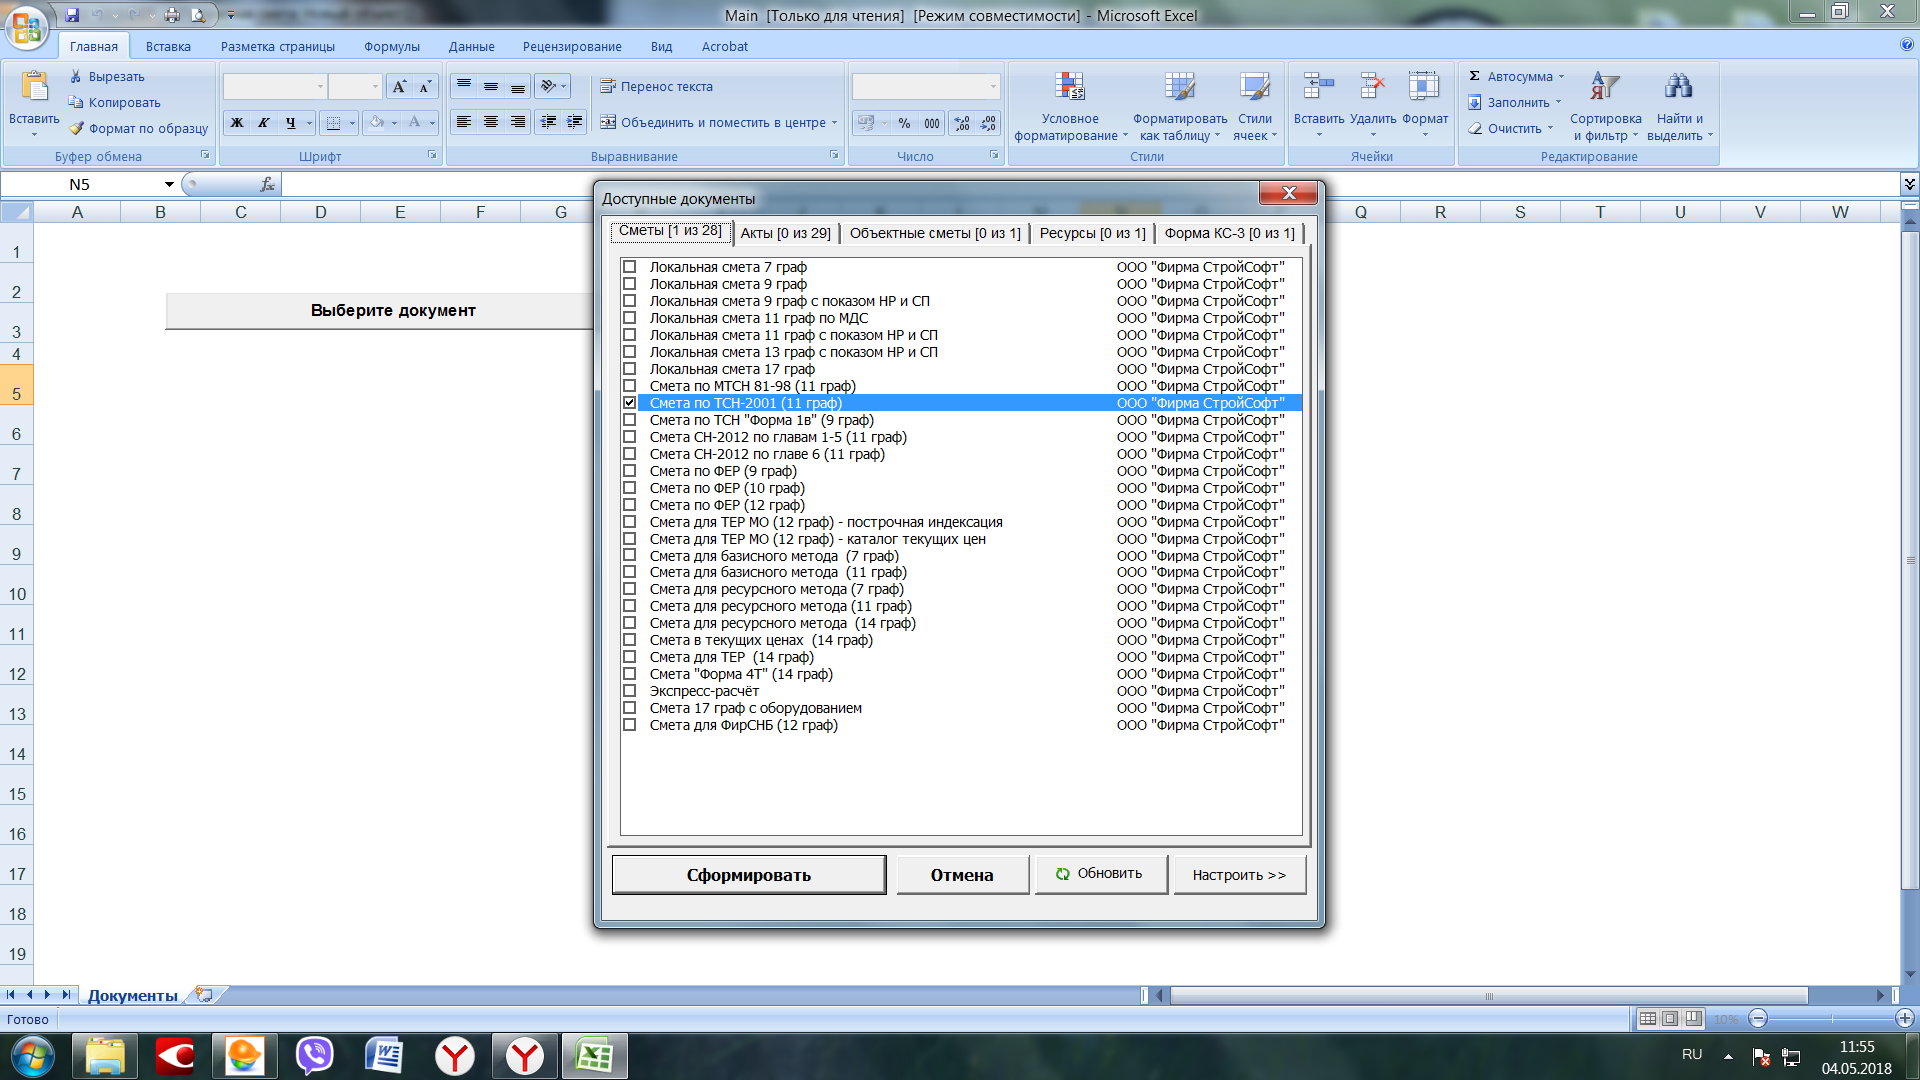Check Смета 17 граф с оборудованием

(630, 708)
